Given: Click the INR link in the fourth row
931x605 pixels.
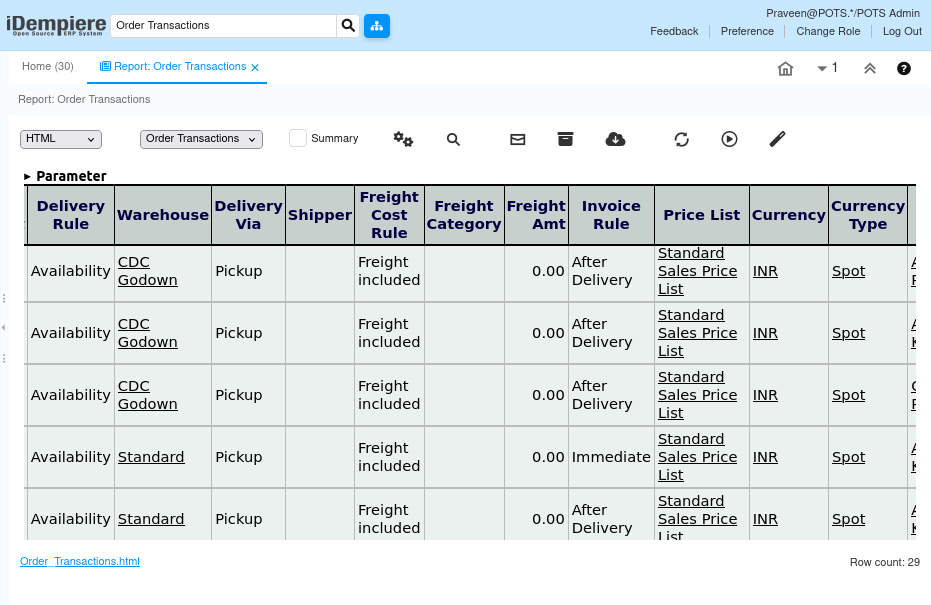Looking at the screenshot, I should point(765,457).
